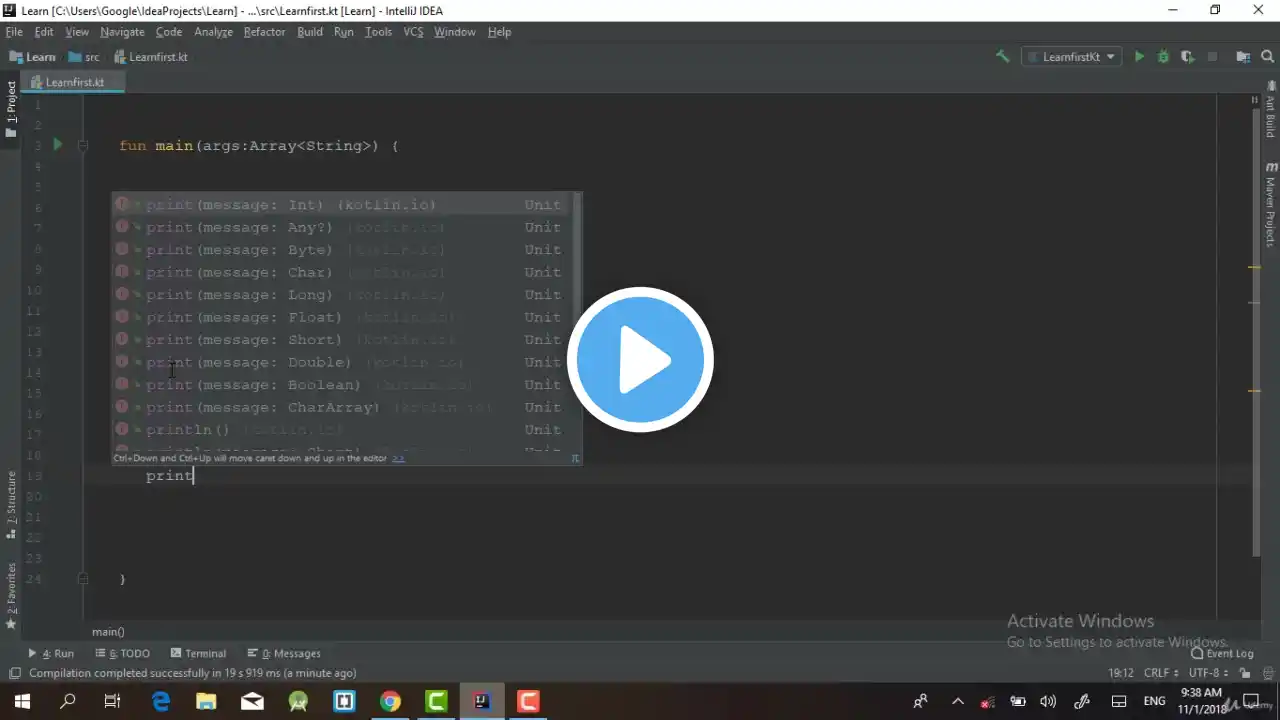Open the Help menu
The image size is (1280, 720).
499,32
